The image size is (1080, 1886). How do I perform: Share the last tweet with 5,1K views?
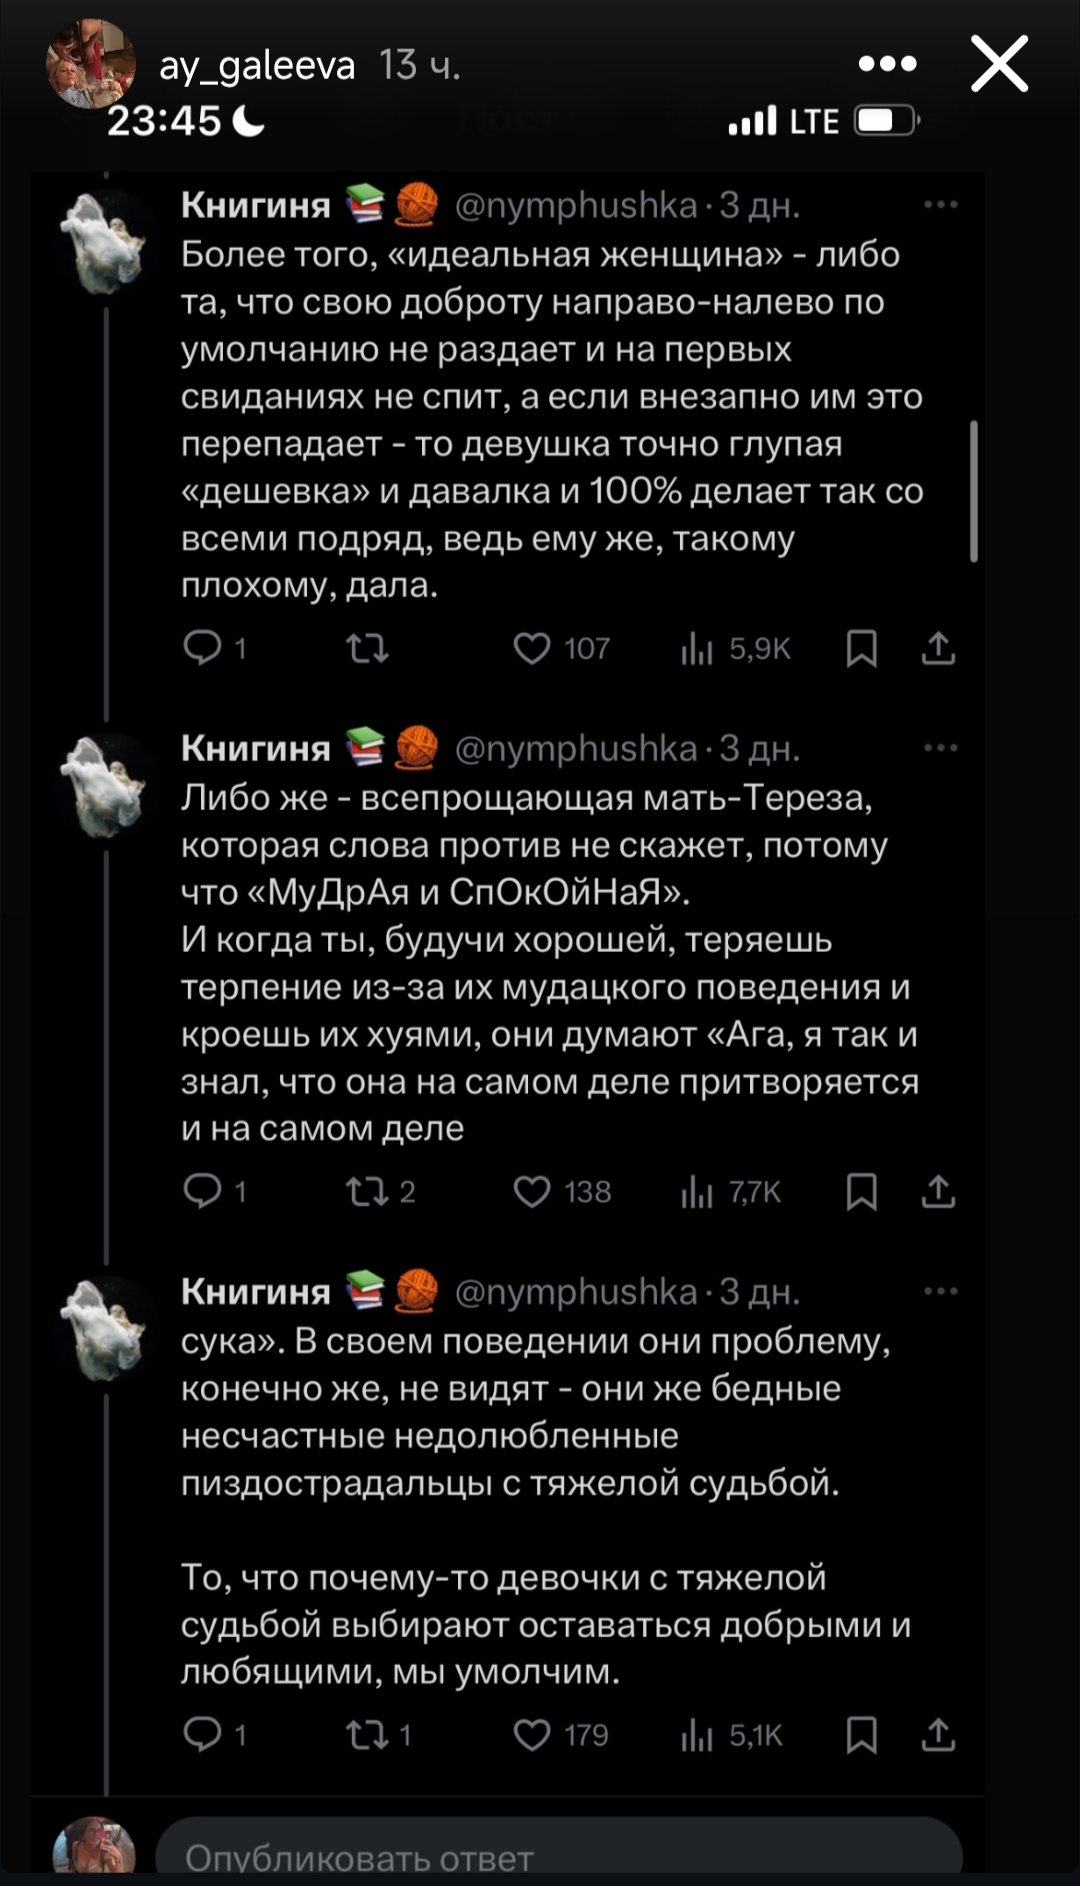[938, 1735]
